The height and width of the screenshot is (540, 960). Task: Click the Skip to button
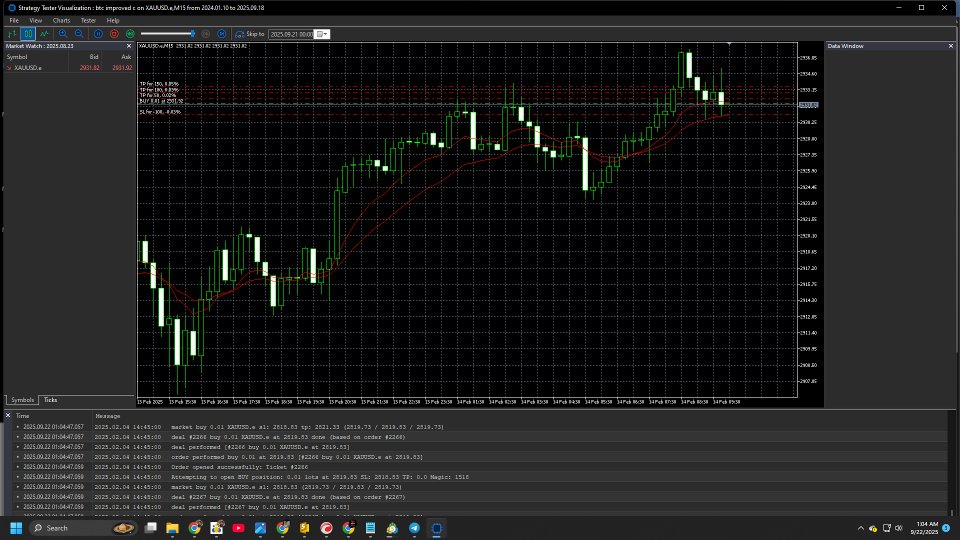pos(250,34)
